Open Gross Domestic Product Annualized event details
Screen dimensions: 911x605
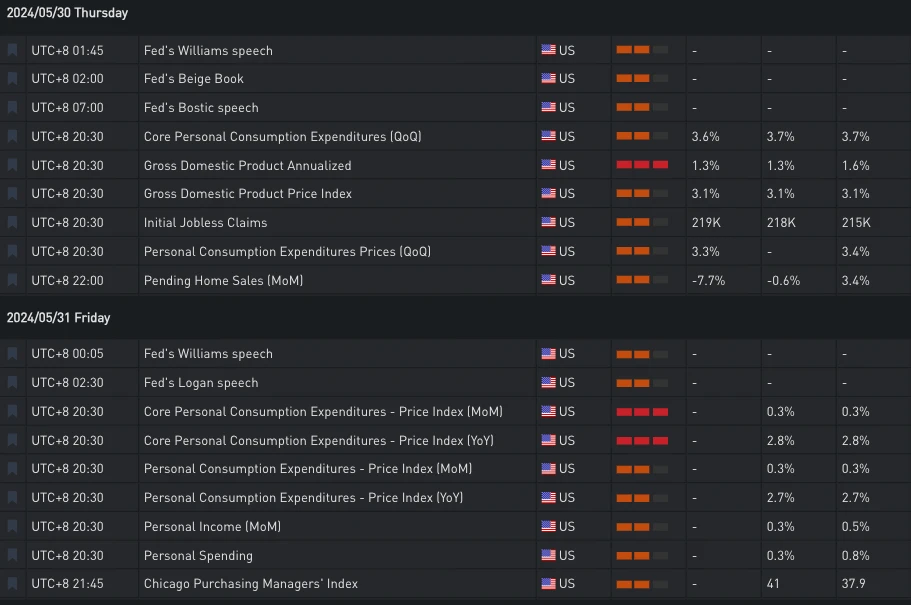click(247, 166)
